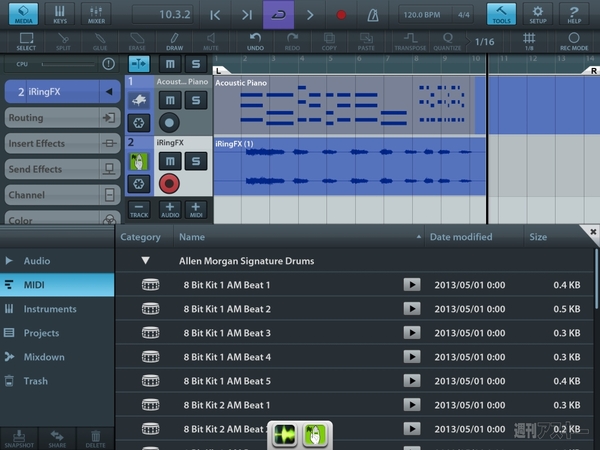Disarm recording on the iRingFX track
This screenshot has height=450, width=600.
[x=169, y=184]
